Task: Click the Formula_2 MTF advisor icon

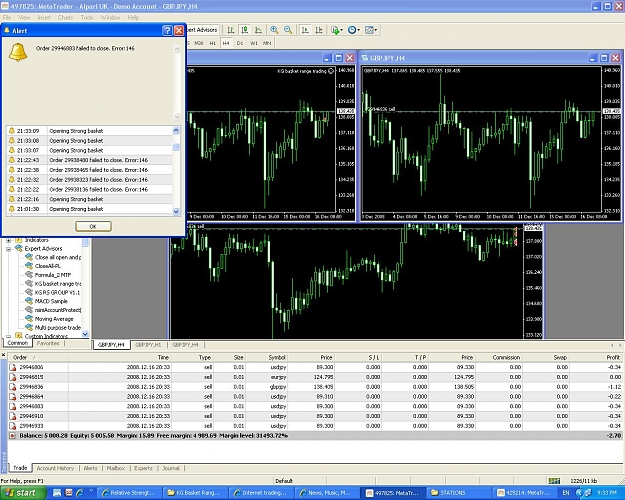Action: pyautogui.click(x=29, y=275)
